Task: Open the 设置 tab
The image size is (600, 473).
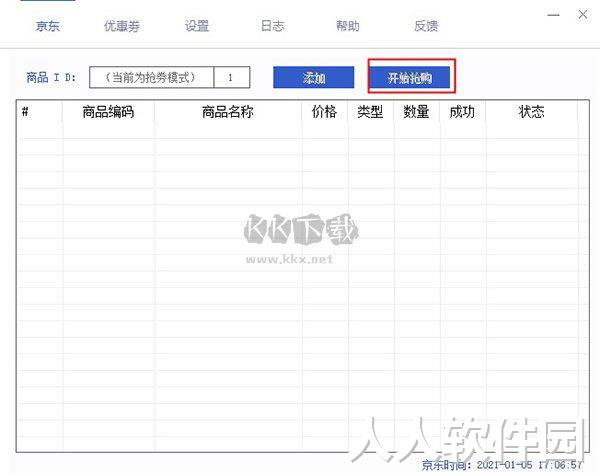Action: click(197, 26)
